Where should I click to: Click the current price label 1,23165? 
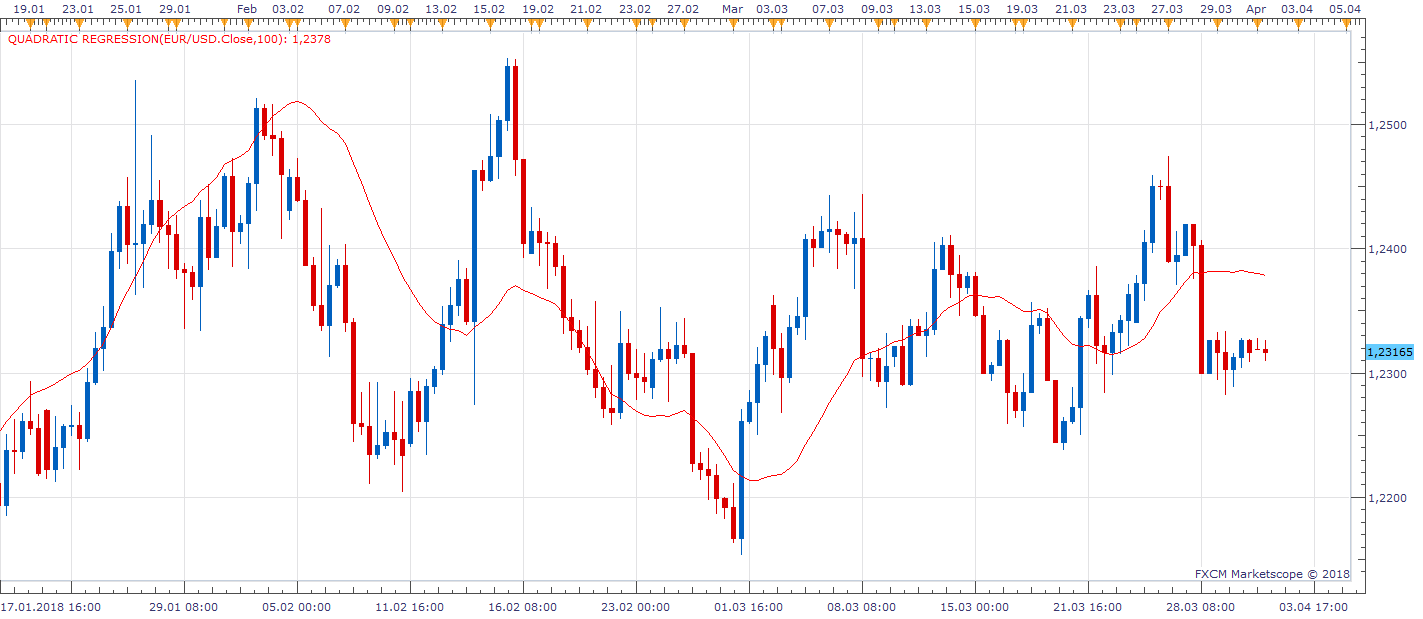pyautogui.click(x=1389, y=352)
